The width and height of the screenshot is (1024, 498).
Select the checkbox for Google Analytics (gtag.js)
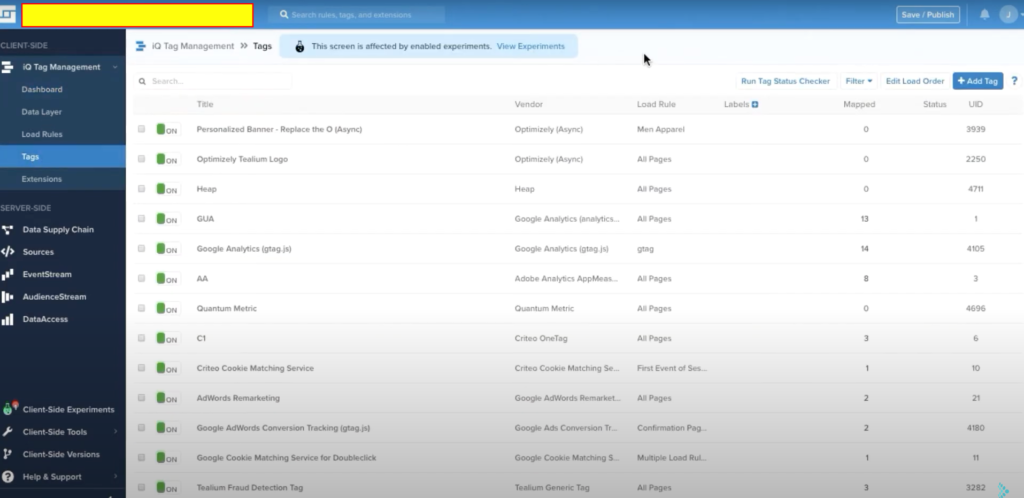pos(141,249)
